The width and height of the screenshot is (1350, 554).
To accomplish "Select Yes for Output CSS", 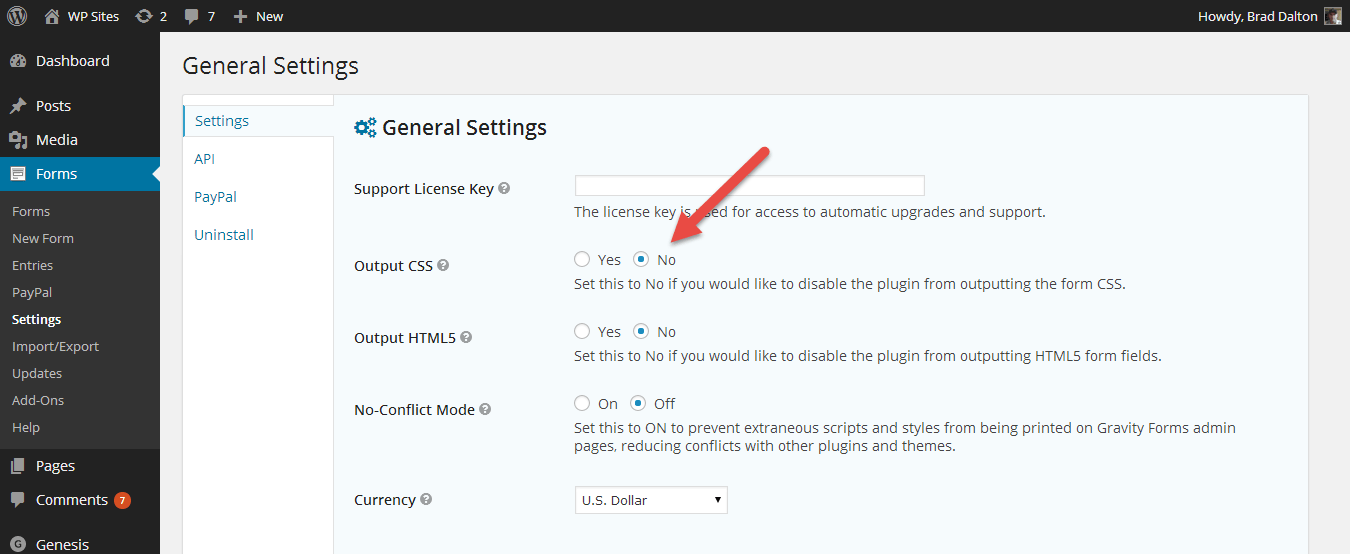I will pos(582,259).
